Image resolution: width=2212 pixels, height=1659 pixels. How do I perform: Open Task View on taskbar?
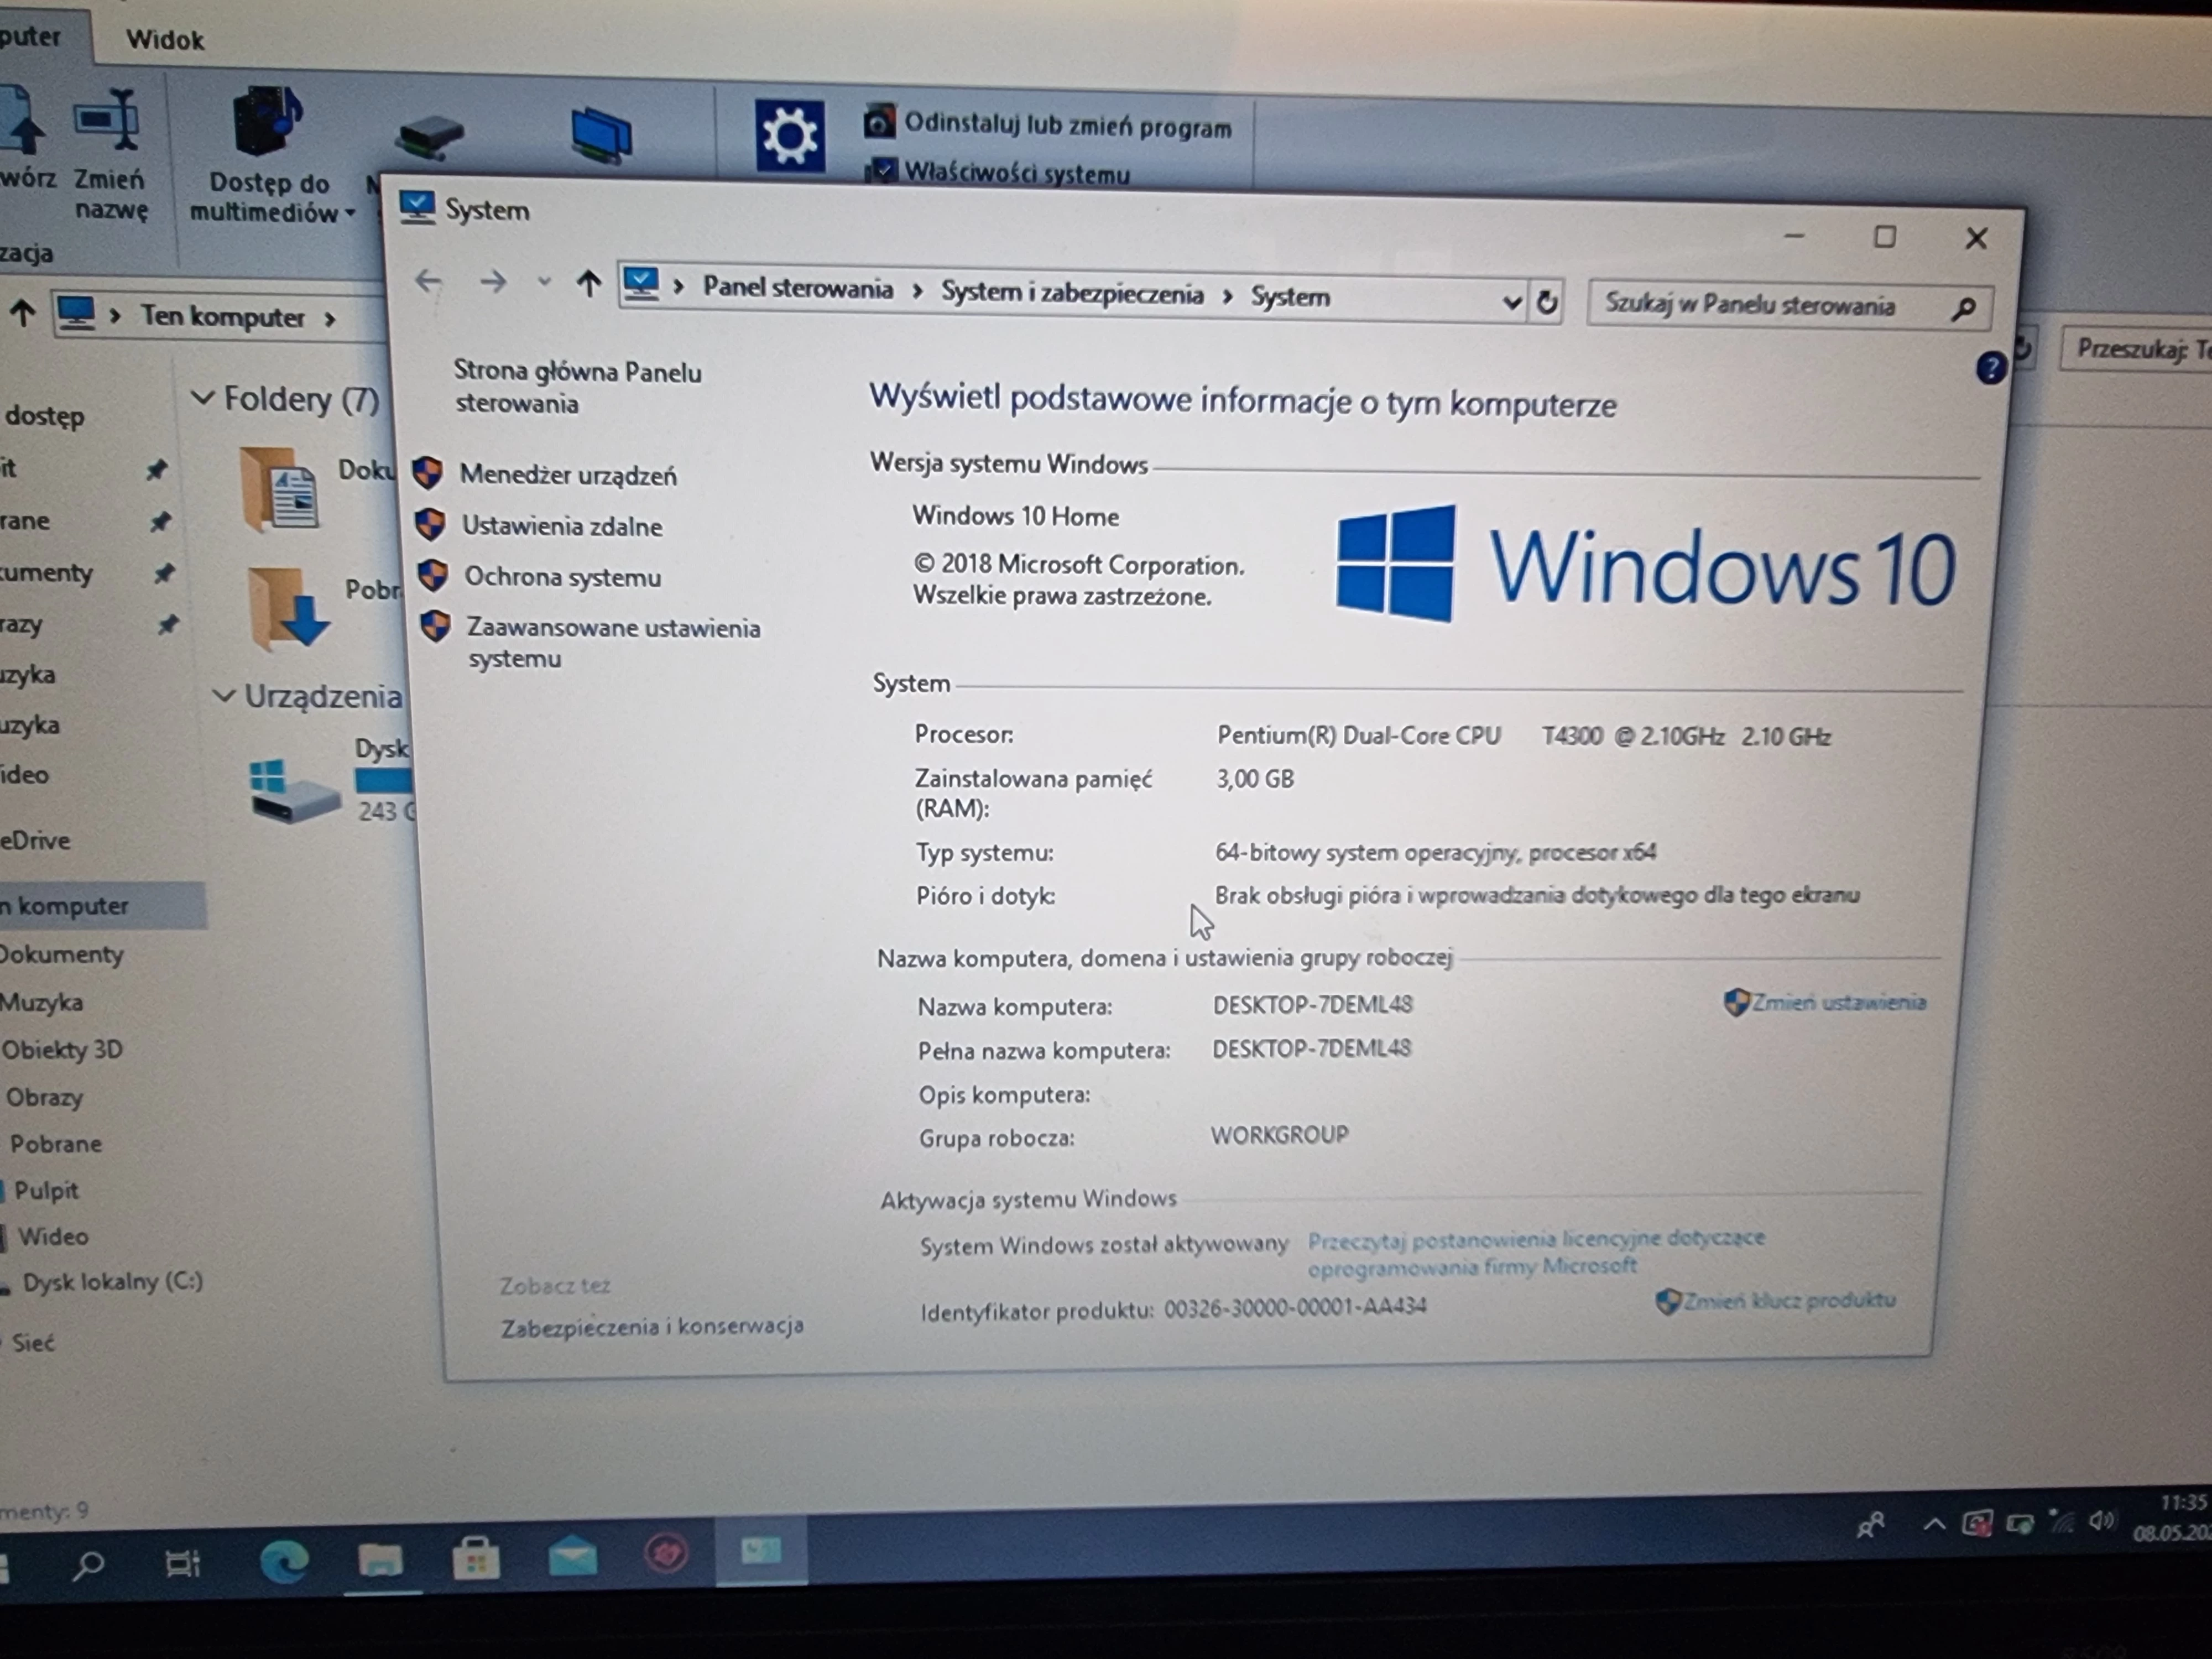183,1563
